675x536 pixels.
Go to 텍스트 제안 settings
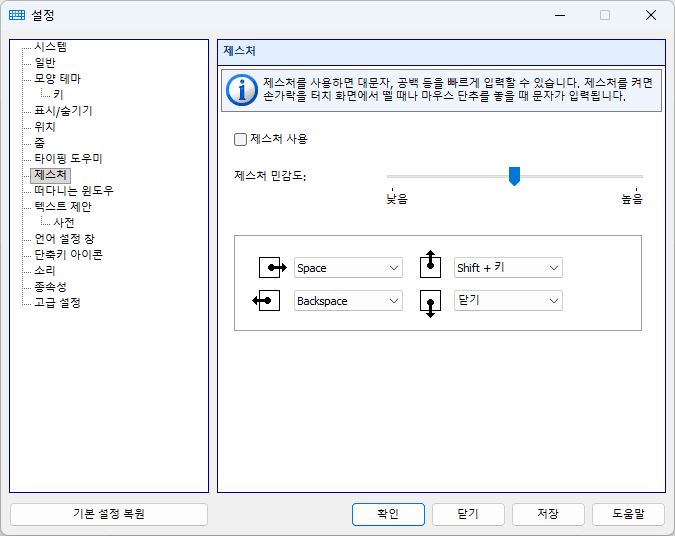[x=63, y=207]
